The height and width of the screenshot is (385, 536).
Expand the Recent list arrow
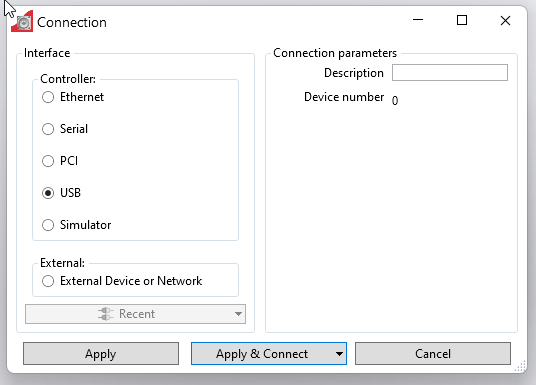coord(238,314)
